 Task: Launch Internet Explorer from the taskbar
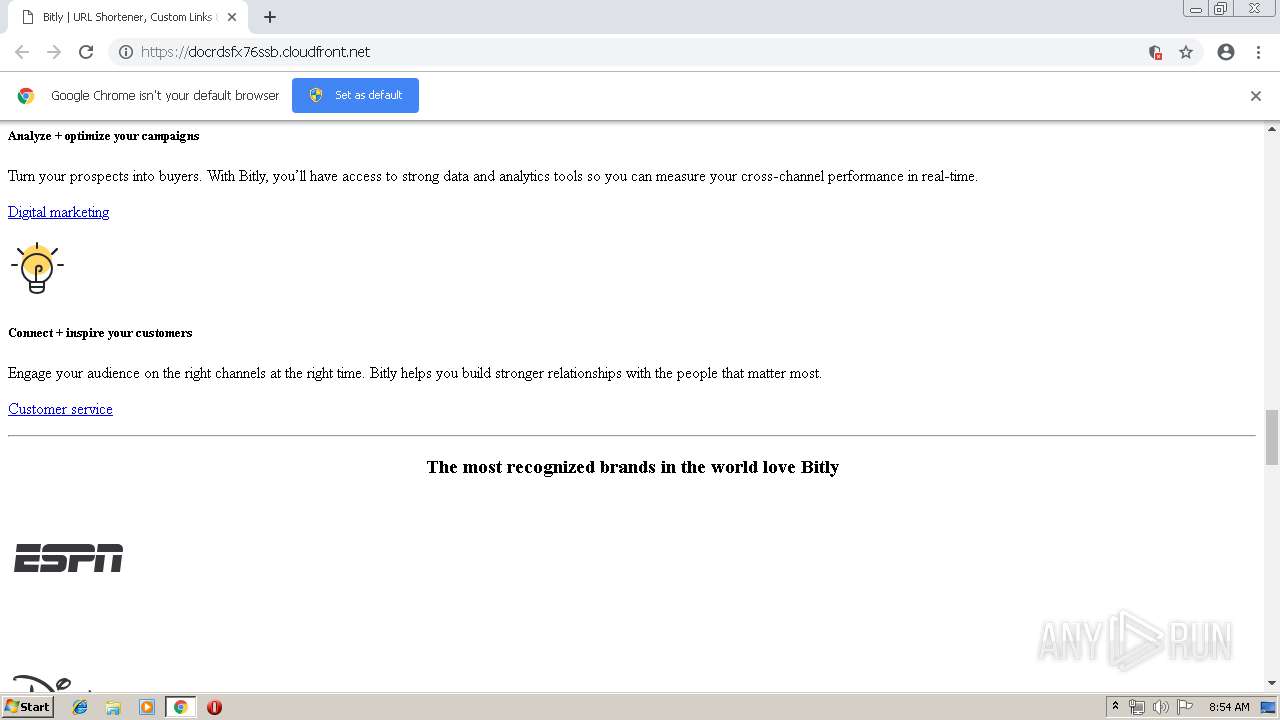[80, 707]
